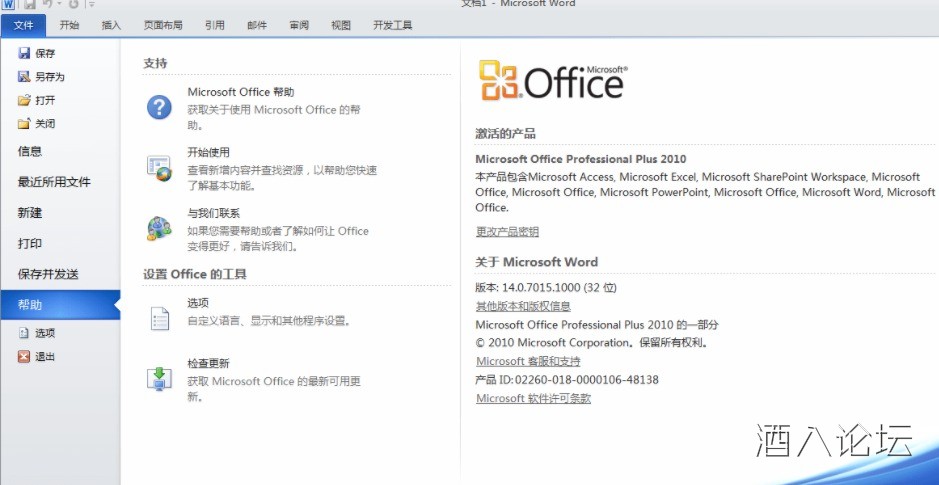Switch to the Mailings (邮件) tab

tap(256, 25)
